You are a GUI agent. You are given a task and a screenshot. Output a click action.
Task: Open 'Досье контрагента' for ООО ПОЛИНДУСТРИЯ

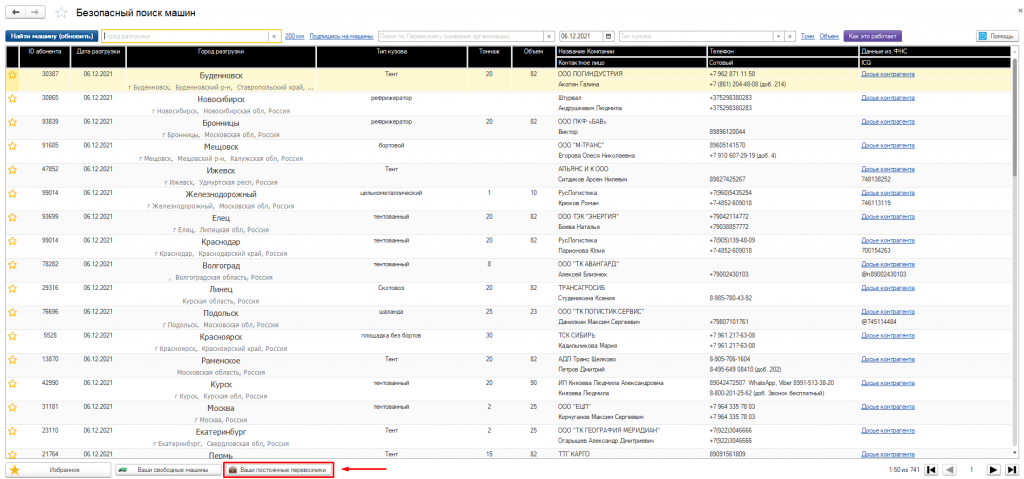coord(888,74)
